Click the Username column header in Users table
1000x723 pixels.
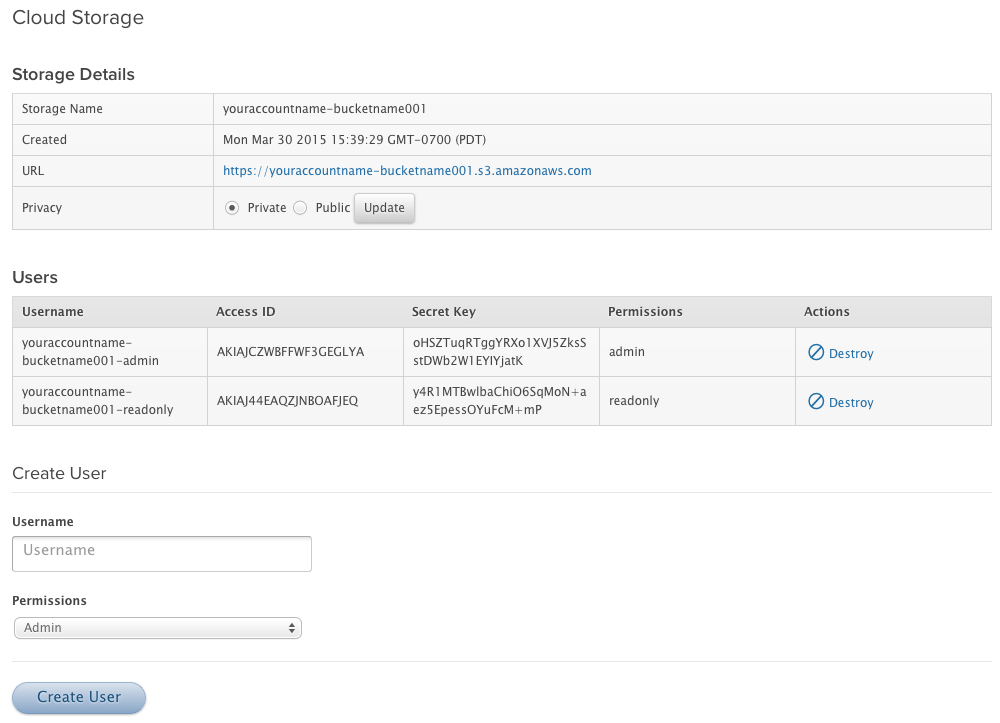tap(53, 312)
